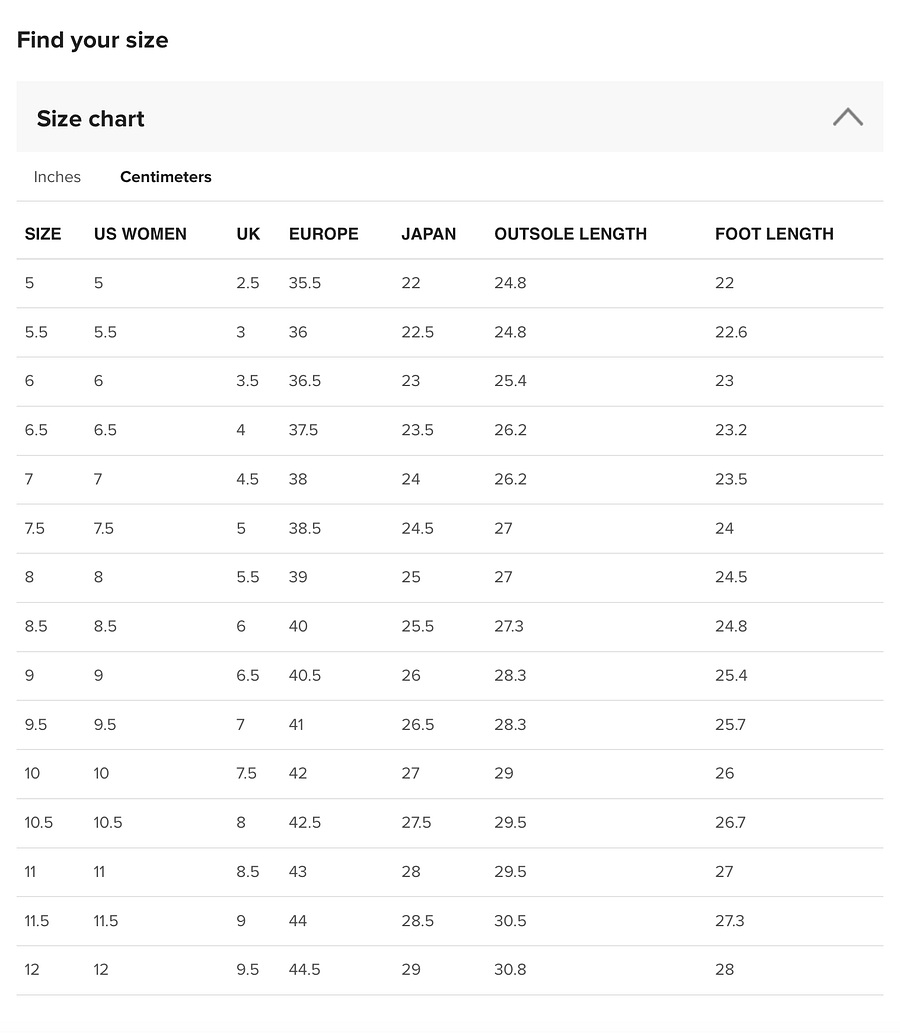Click the EUROPE column header
Image resolution: width=900 pixels, height=1033 pixels.
[323, 234]
